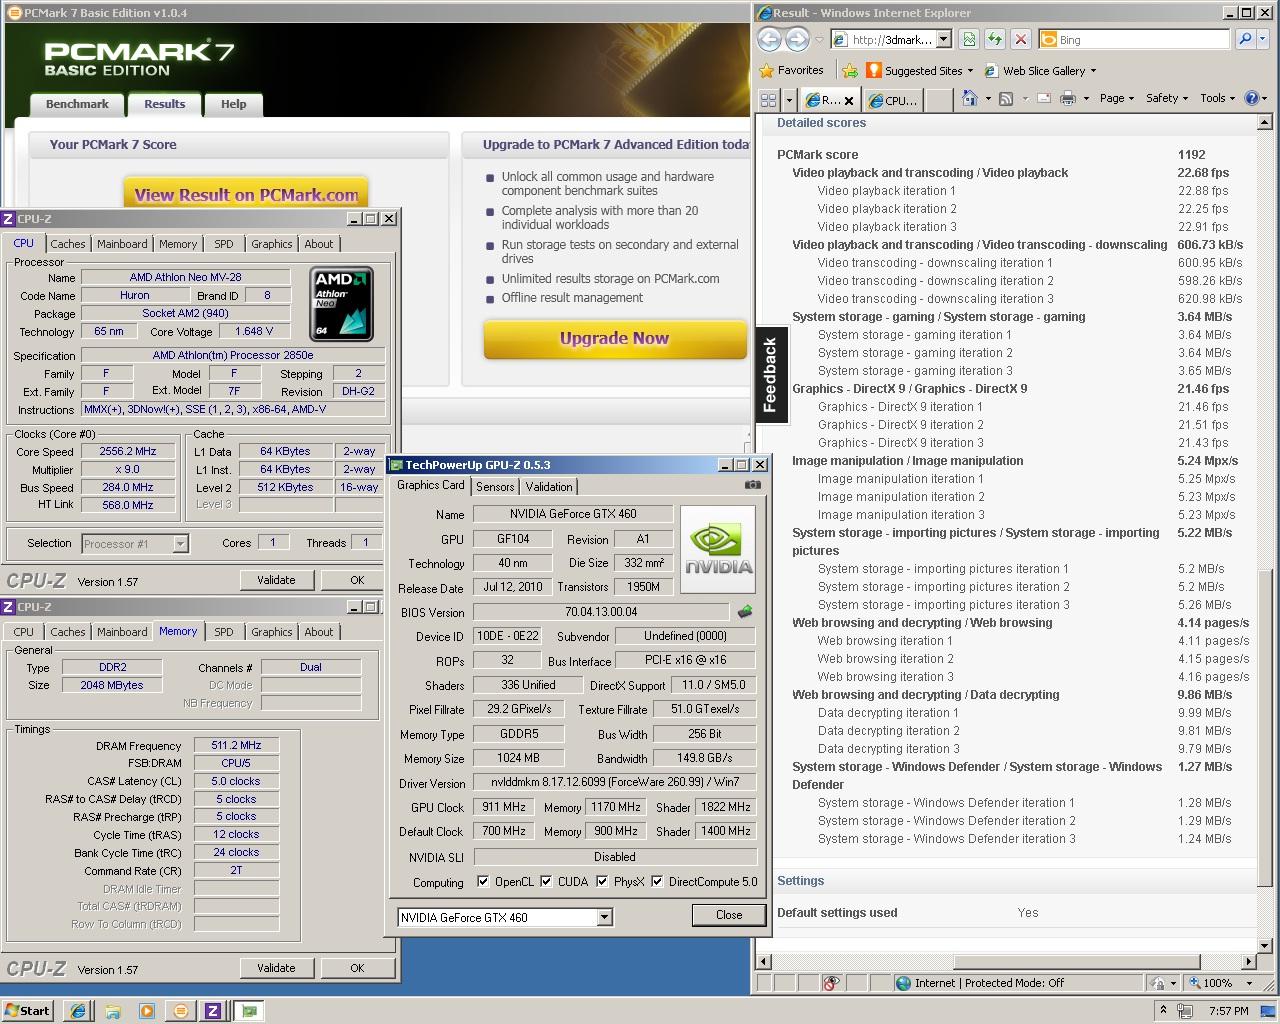Click Upgrade Now button

pyautogui.click(x=614, y=338)
